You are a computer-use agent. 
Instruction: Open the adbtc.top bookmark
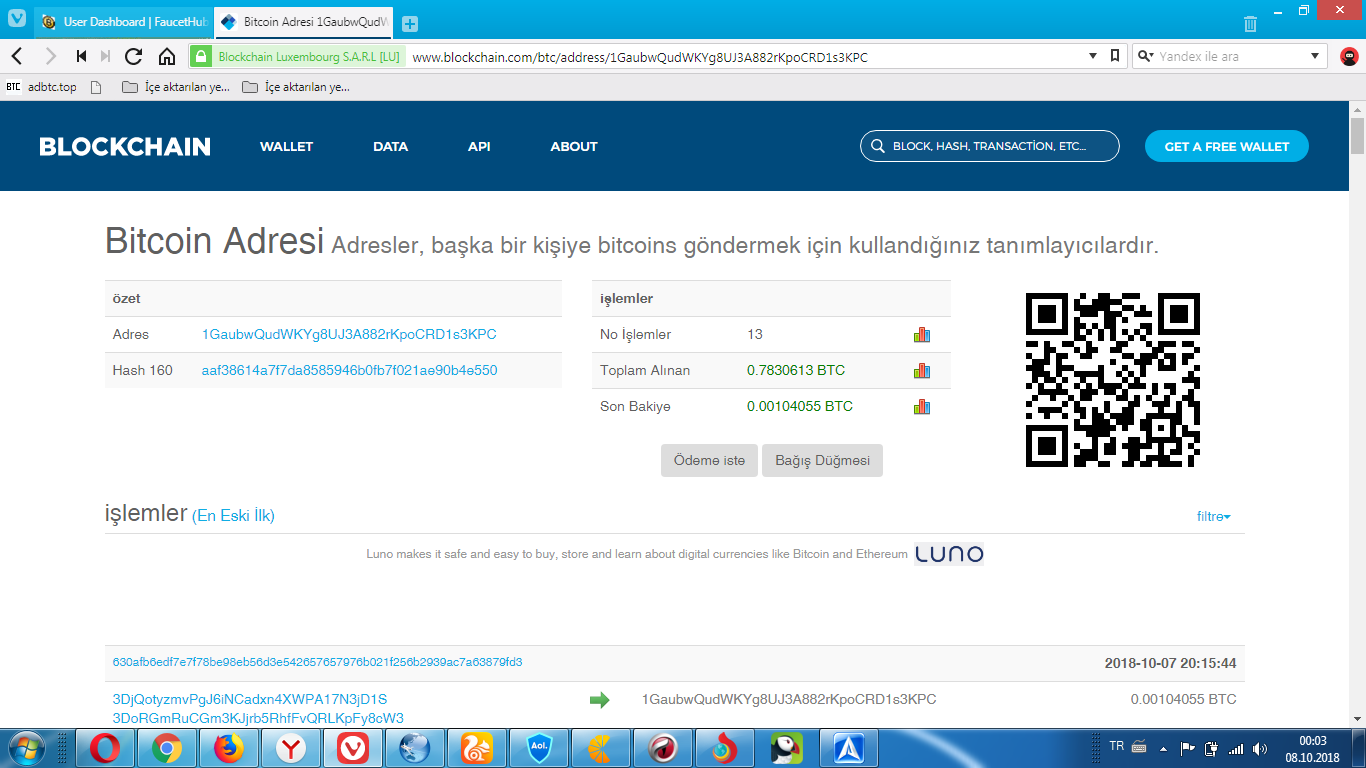click(x=41, y=87)
